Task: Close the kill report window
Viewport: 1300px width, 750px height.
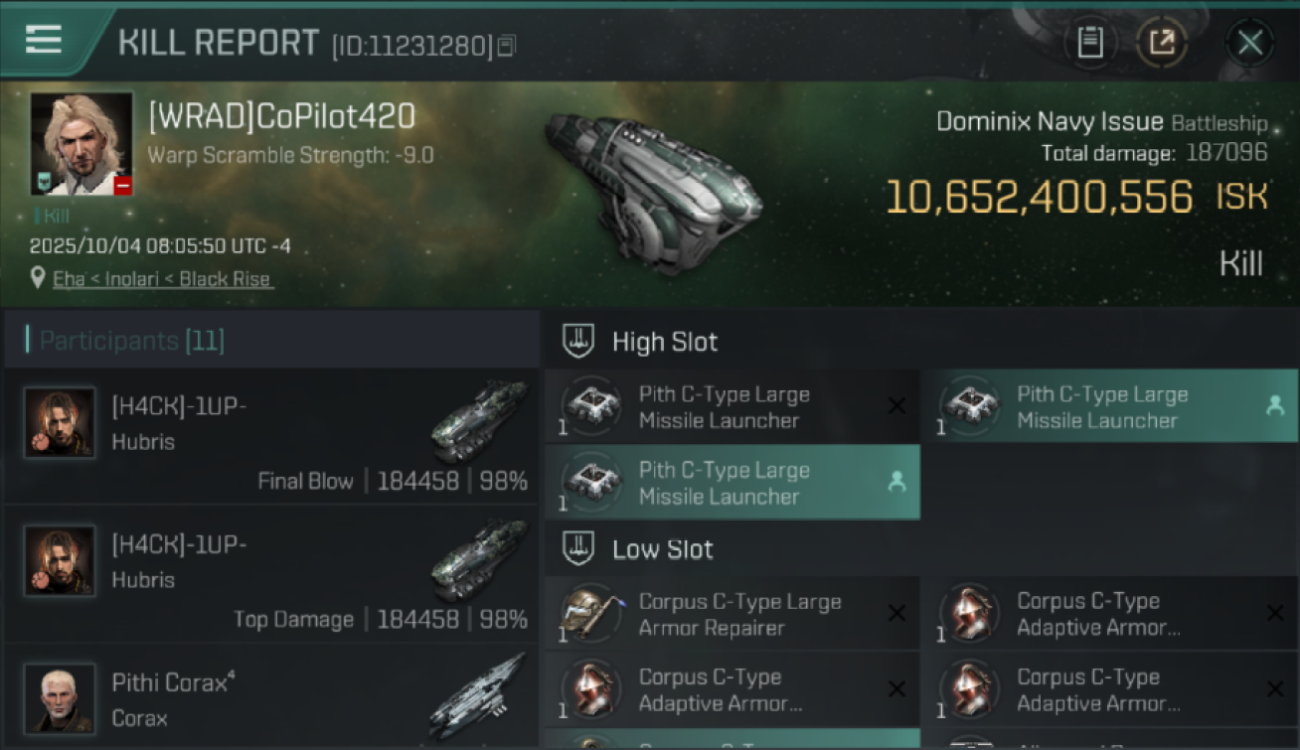Action: click(1250, 42)
